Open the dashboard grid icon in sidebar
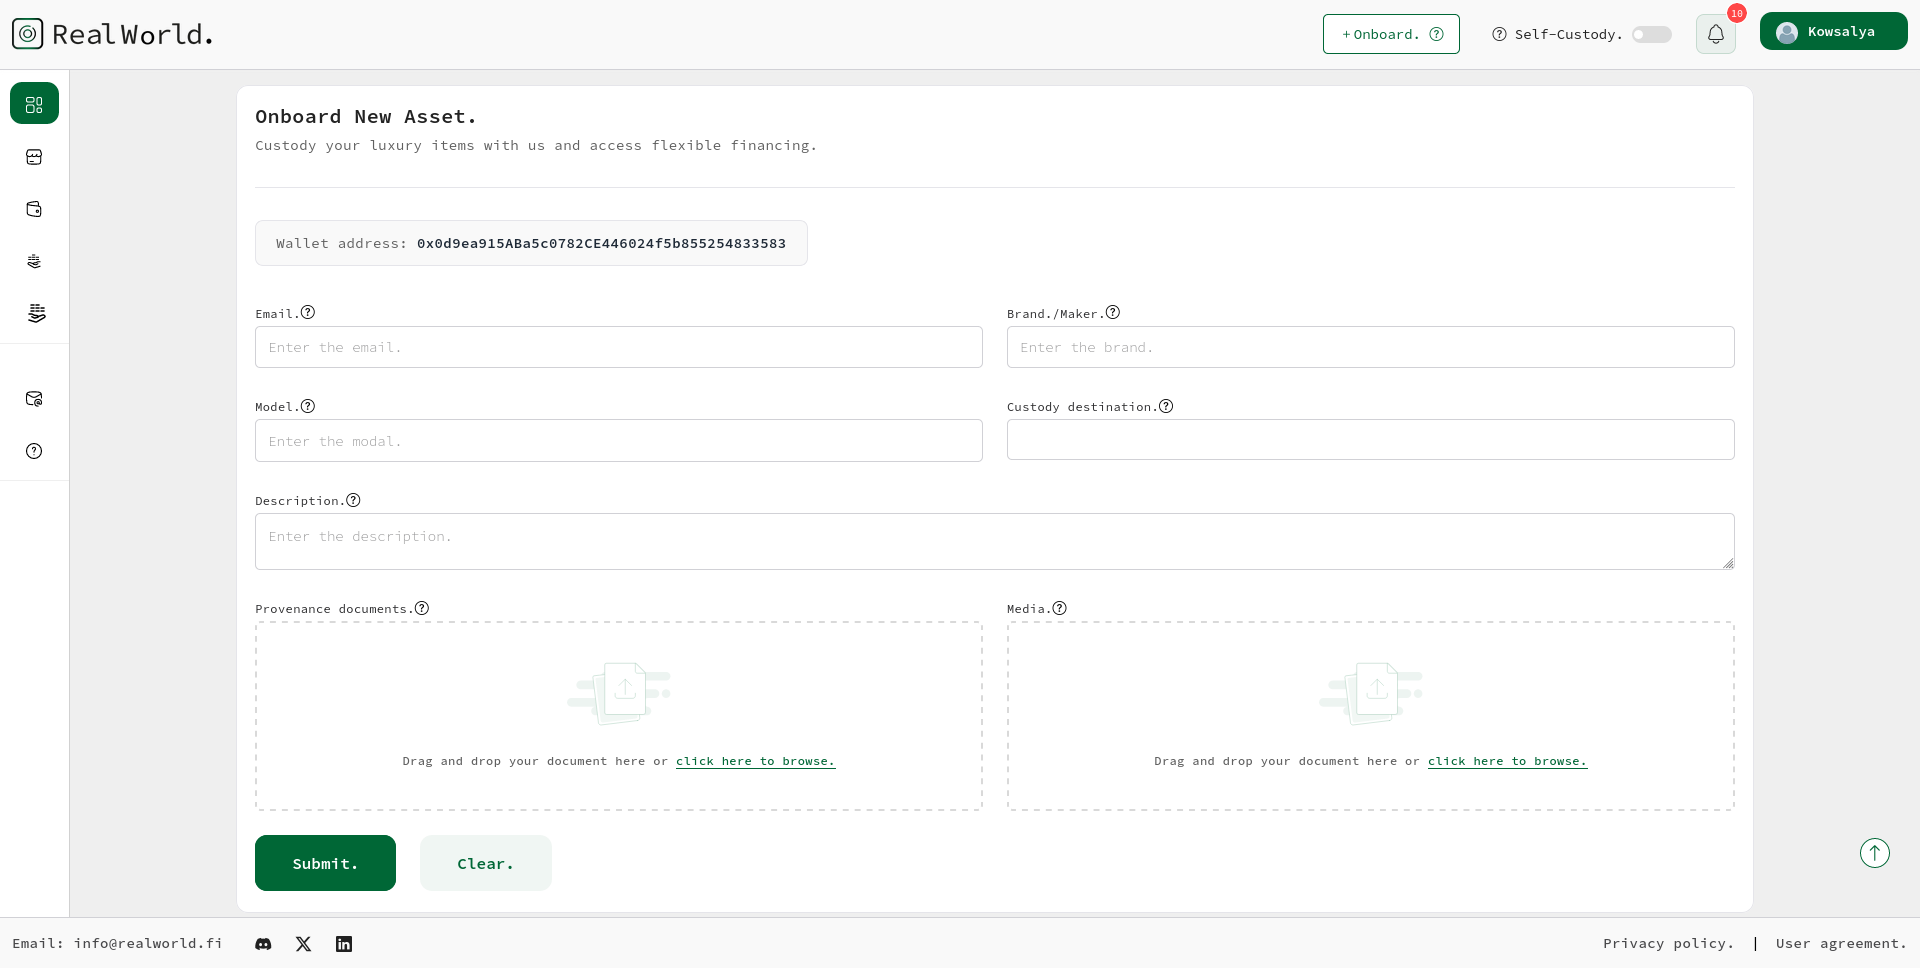This screenshot has height=968, width=1920. click(x=34, y=104)
